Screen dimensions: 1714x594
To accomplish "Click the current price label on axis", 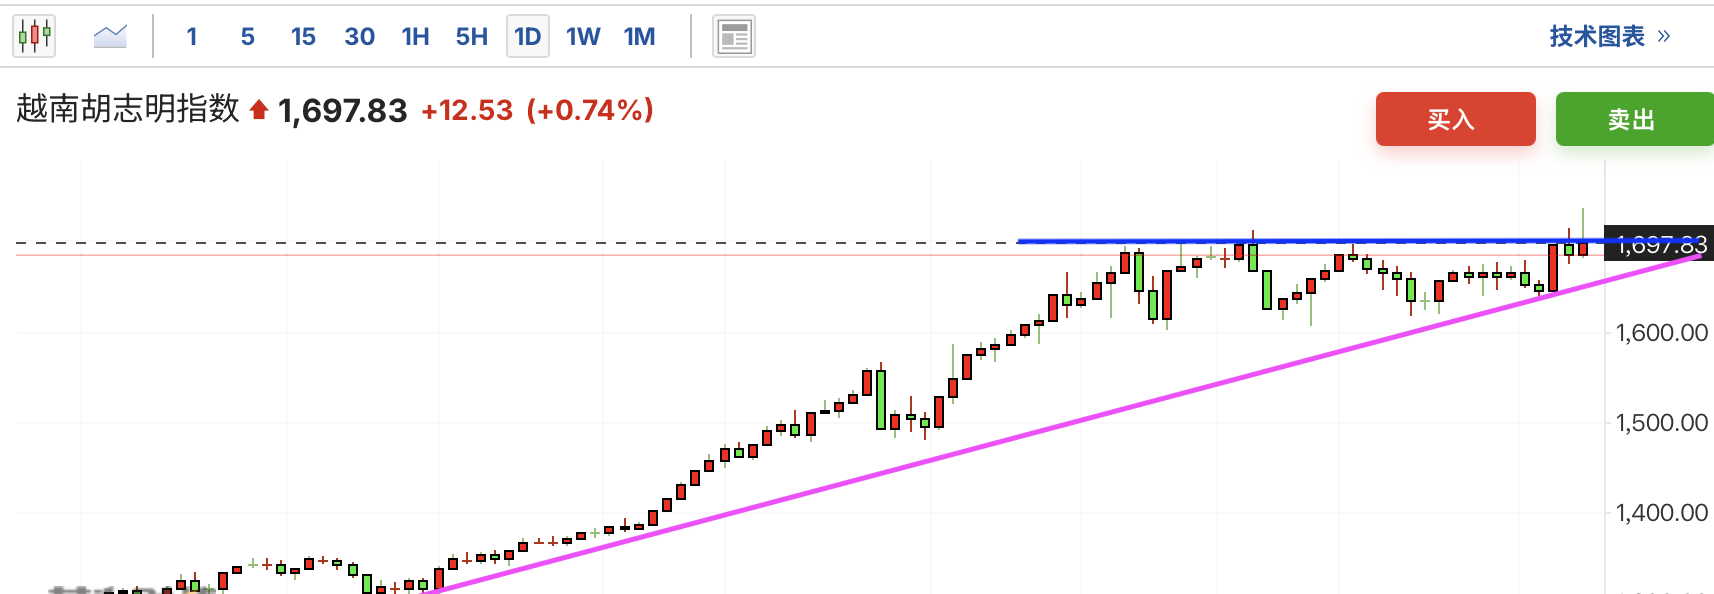I will (1661, 245).
